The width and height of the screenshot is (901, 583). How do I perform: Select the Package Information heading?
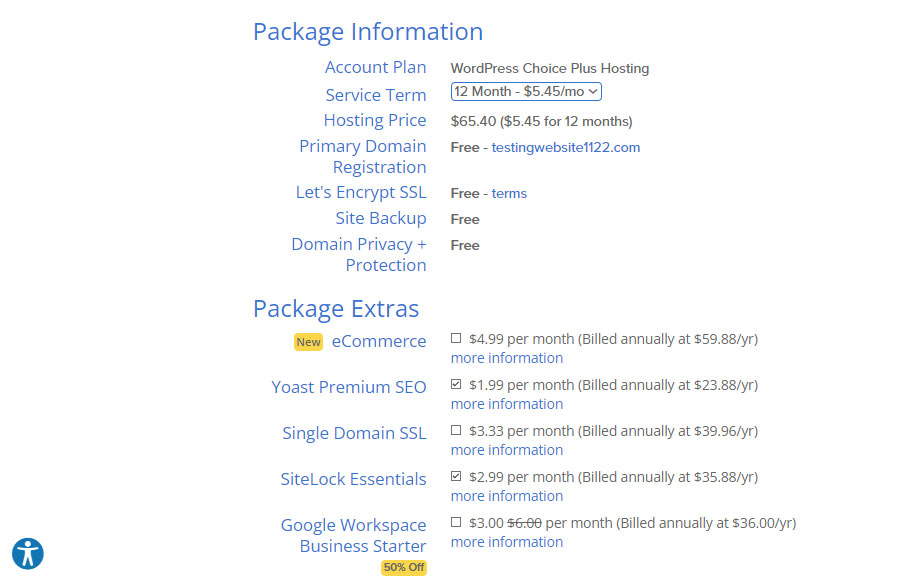point(368,32)
